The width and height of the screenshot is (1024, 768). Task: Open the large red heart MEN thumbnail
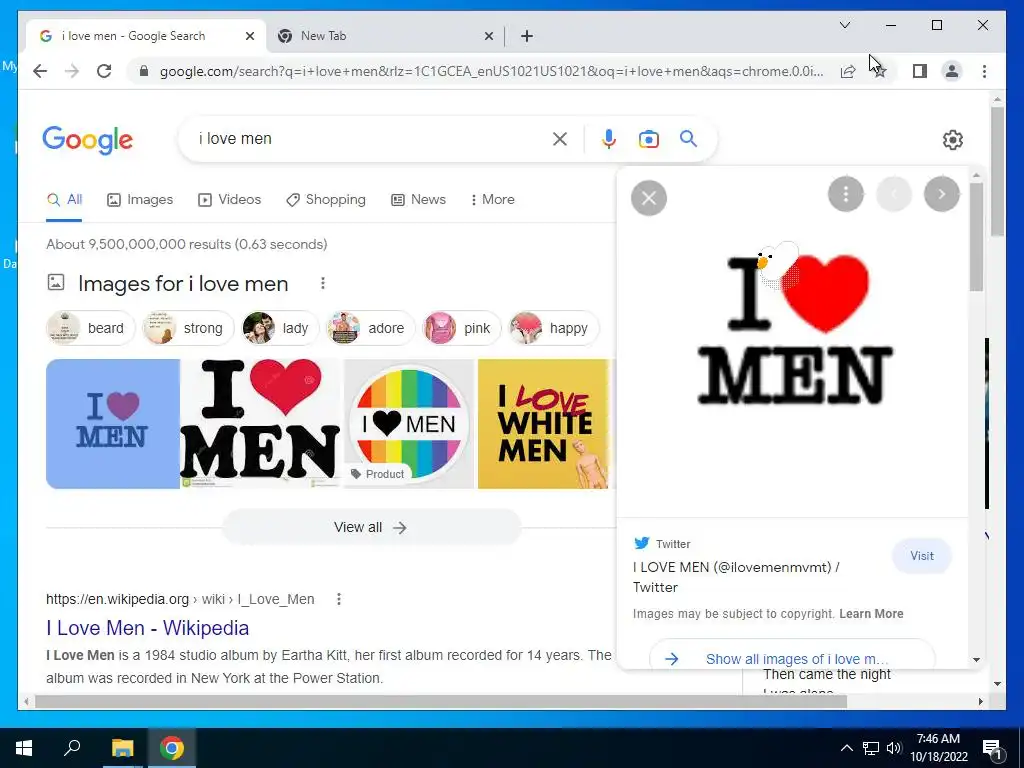point(261,424)
